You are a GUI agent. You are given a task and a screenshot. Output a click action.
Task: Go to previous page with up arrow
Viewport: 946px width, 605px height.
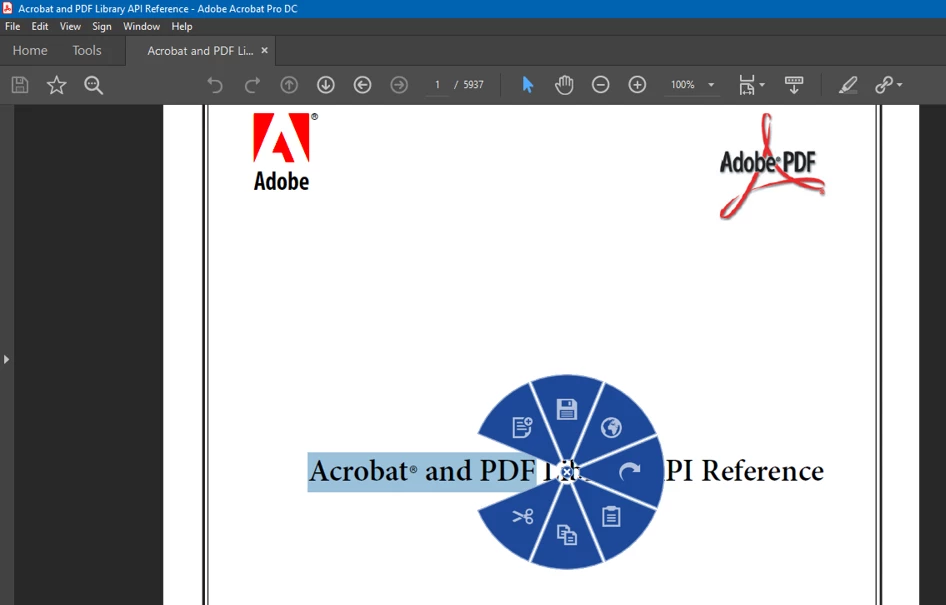[x=289, y=85]
